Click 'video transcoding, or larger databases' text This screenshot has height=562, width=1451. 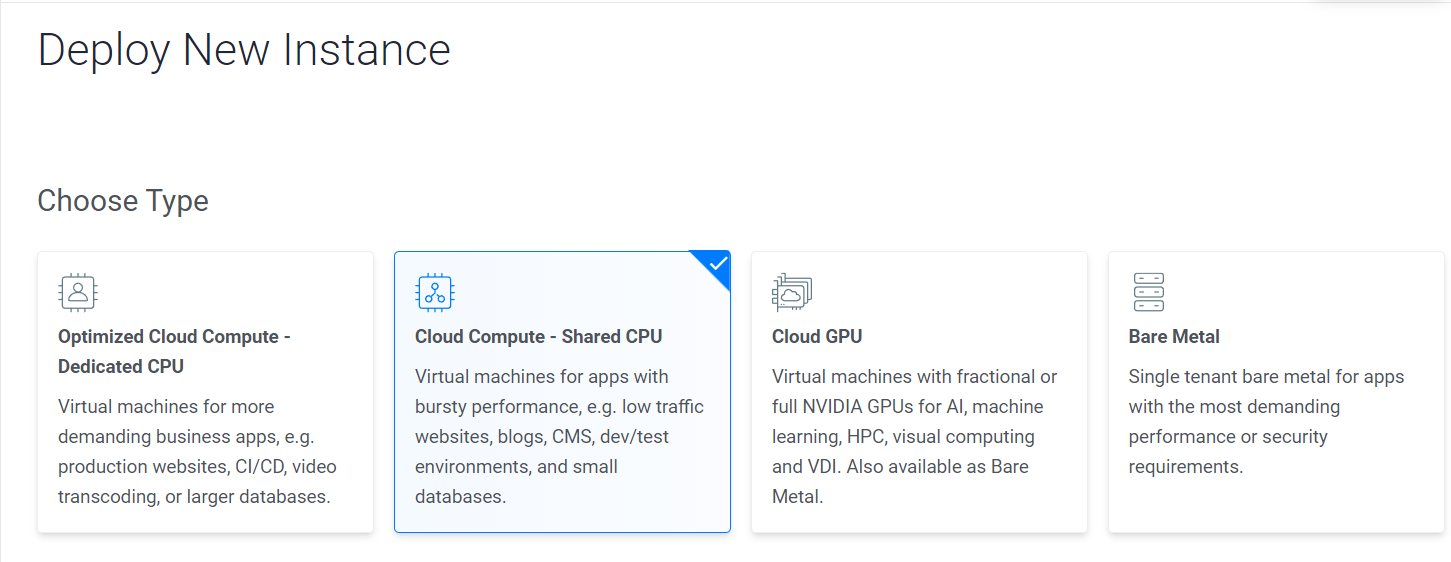click(196, 482)
